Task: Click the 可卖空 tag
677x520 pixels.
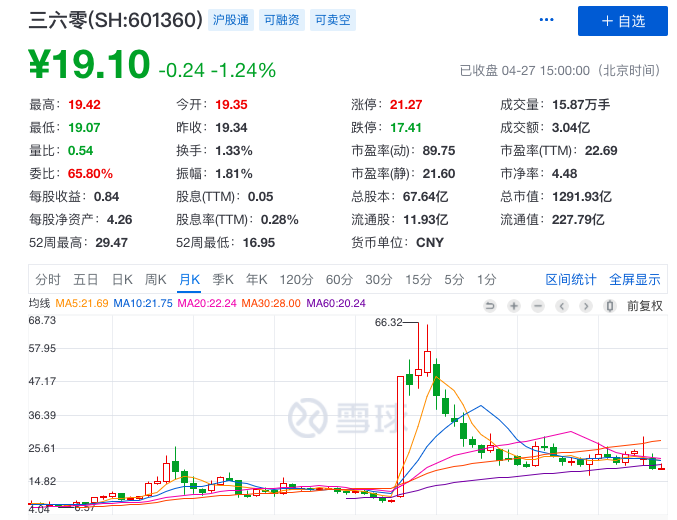Action: [x=332, y=20]
